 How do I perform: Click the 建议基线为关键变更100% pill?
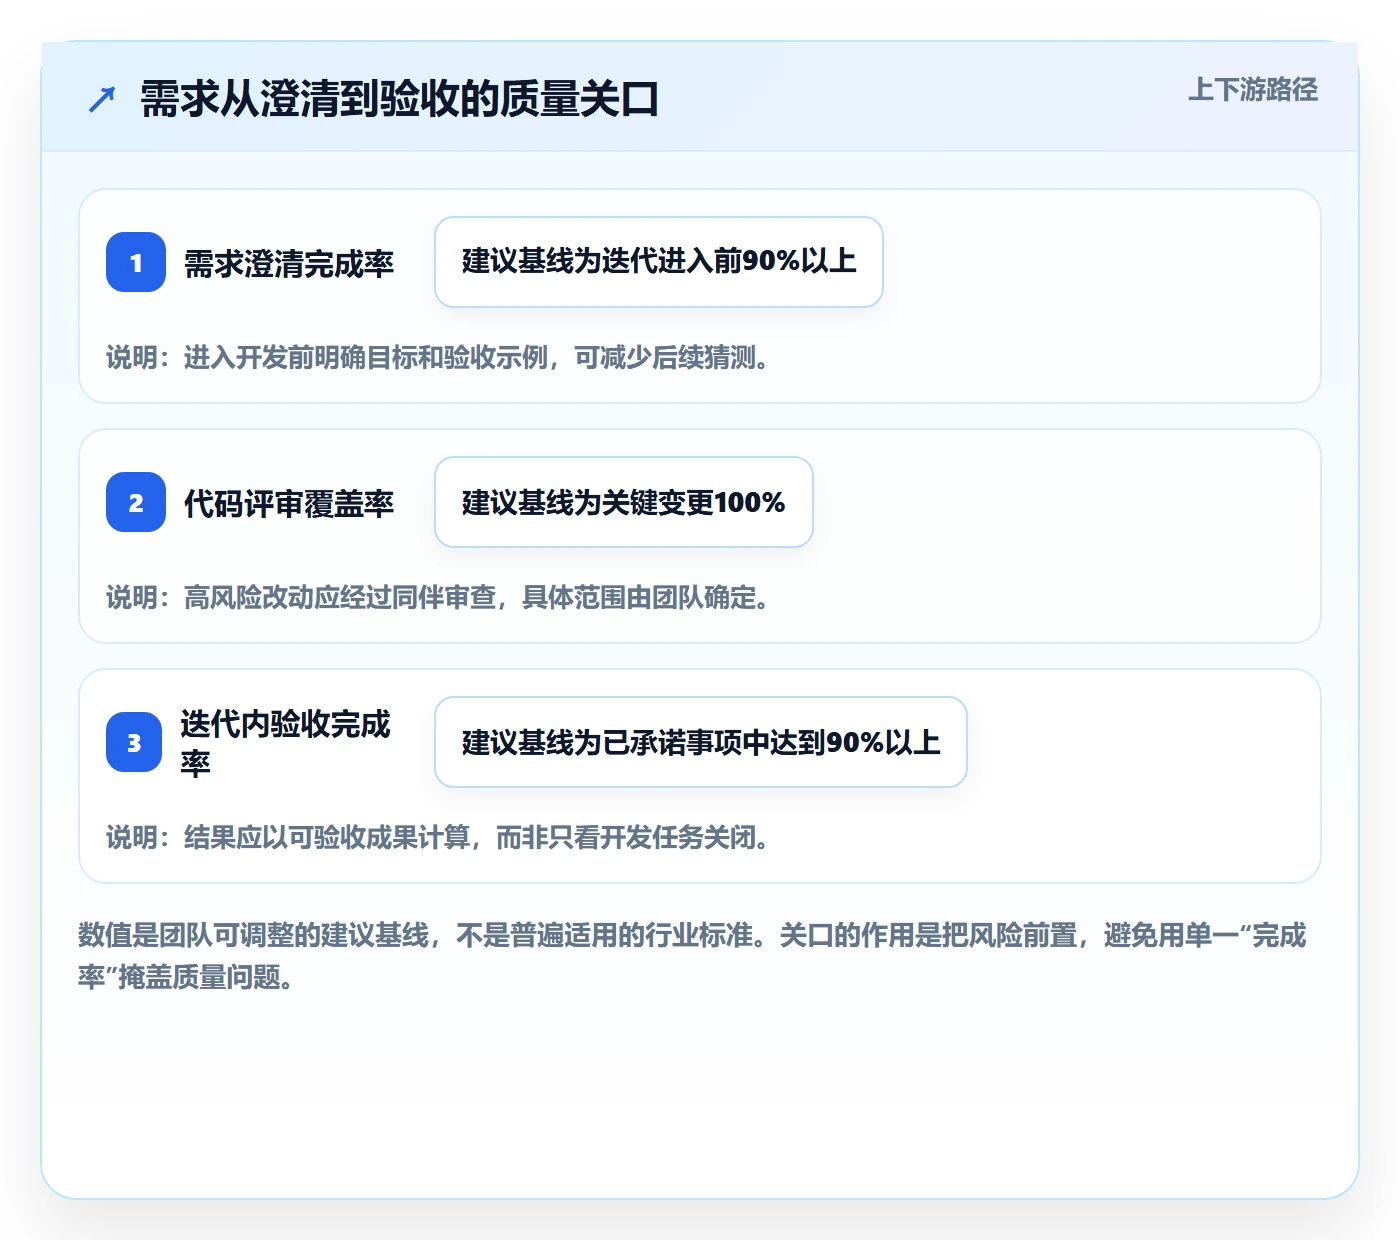624,502
